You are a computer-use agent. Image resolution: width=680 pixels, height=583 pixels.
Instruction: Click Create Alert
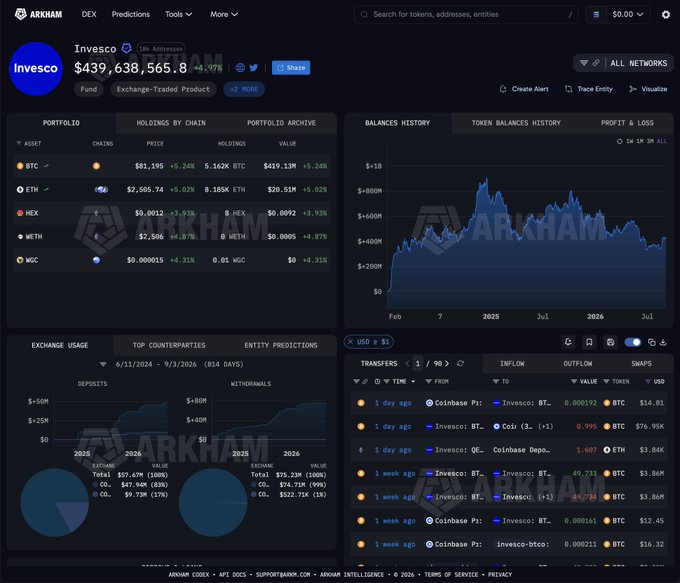point(524,89)
